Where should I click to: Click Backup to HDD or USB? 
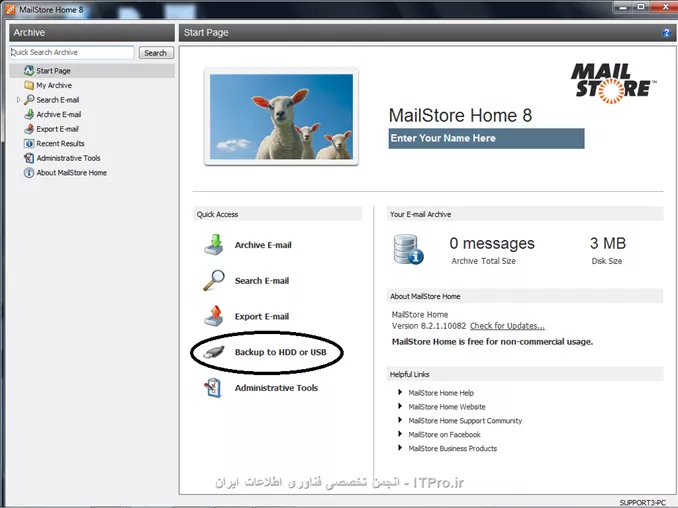click(281, 352)
